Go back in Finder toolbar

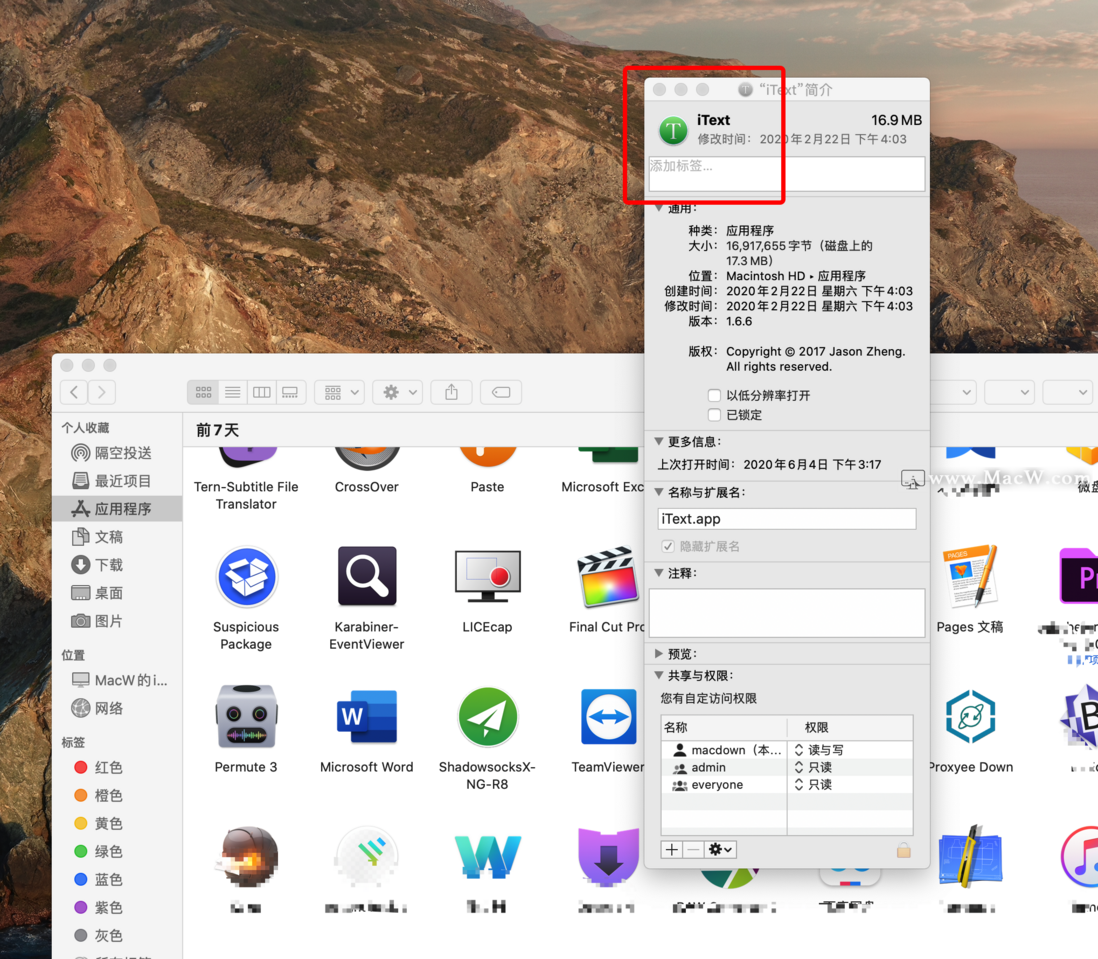tap(74, 392)
